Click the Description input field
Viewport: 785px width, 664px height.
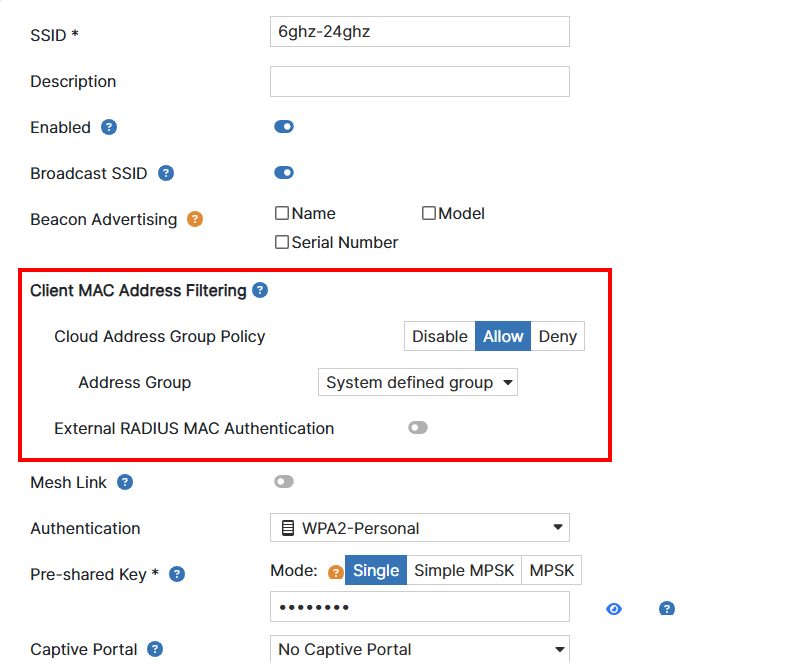click(x=419, y=82)
